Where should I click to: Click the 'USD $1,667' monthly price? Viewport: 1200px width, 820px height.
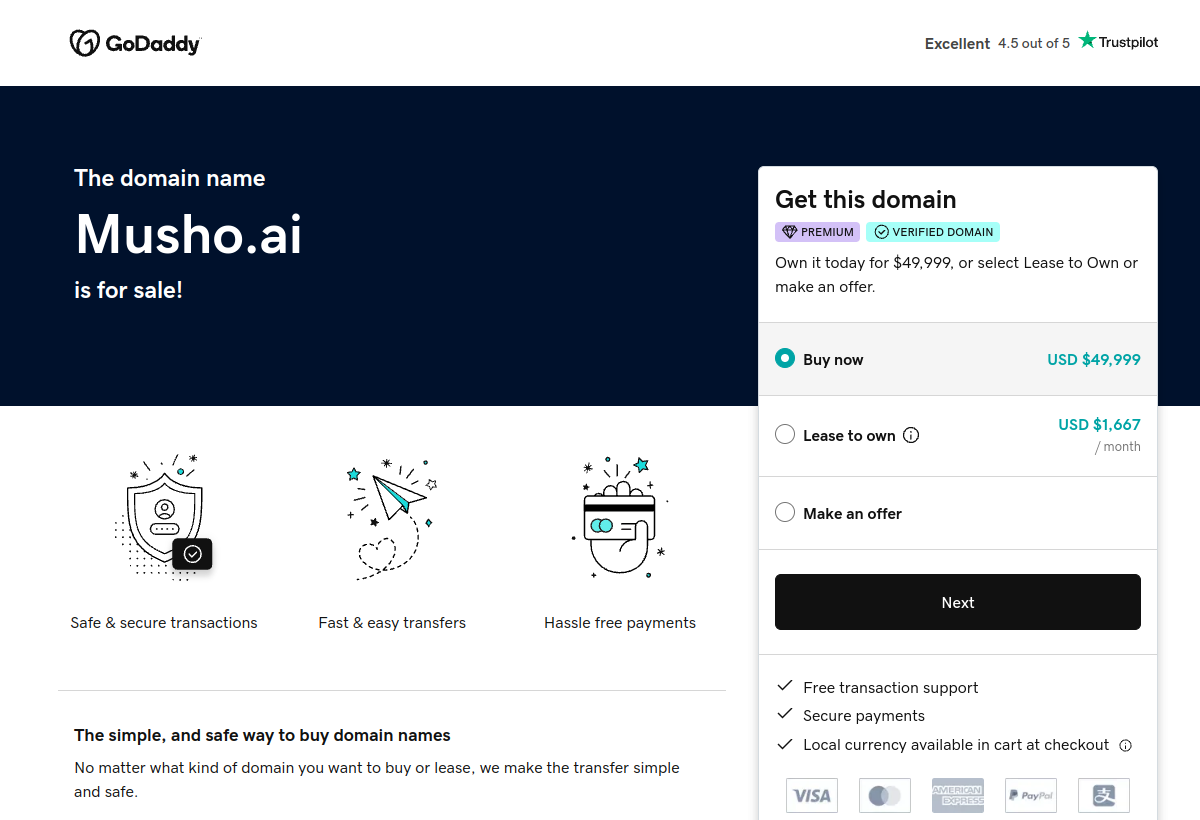coord(1099,424)
